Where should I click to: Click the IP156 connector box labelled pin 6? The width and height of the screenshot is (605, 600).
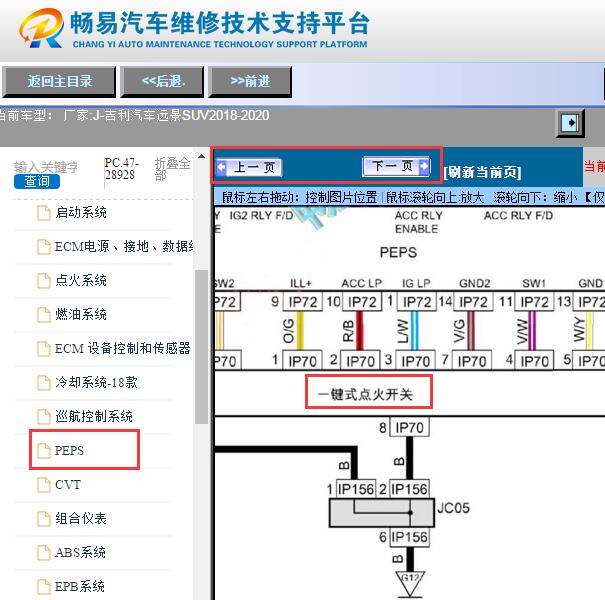point(409,537)
